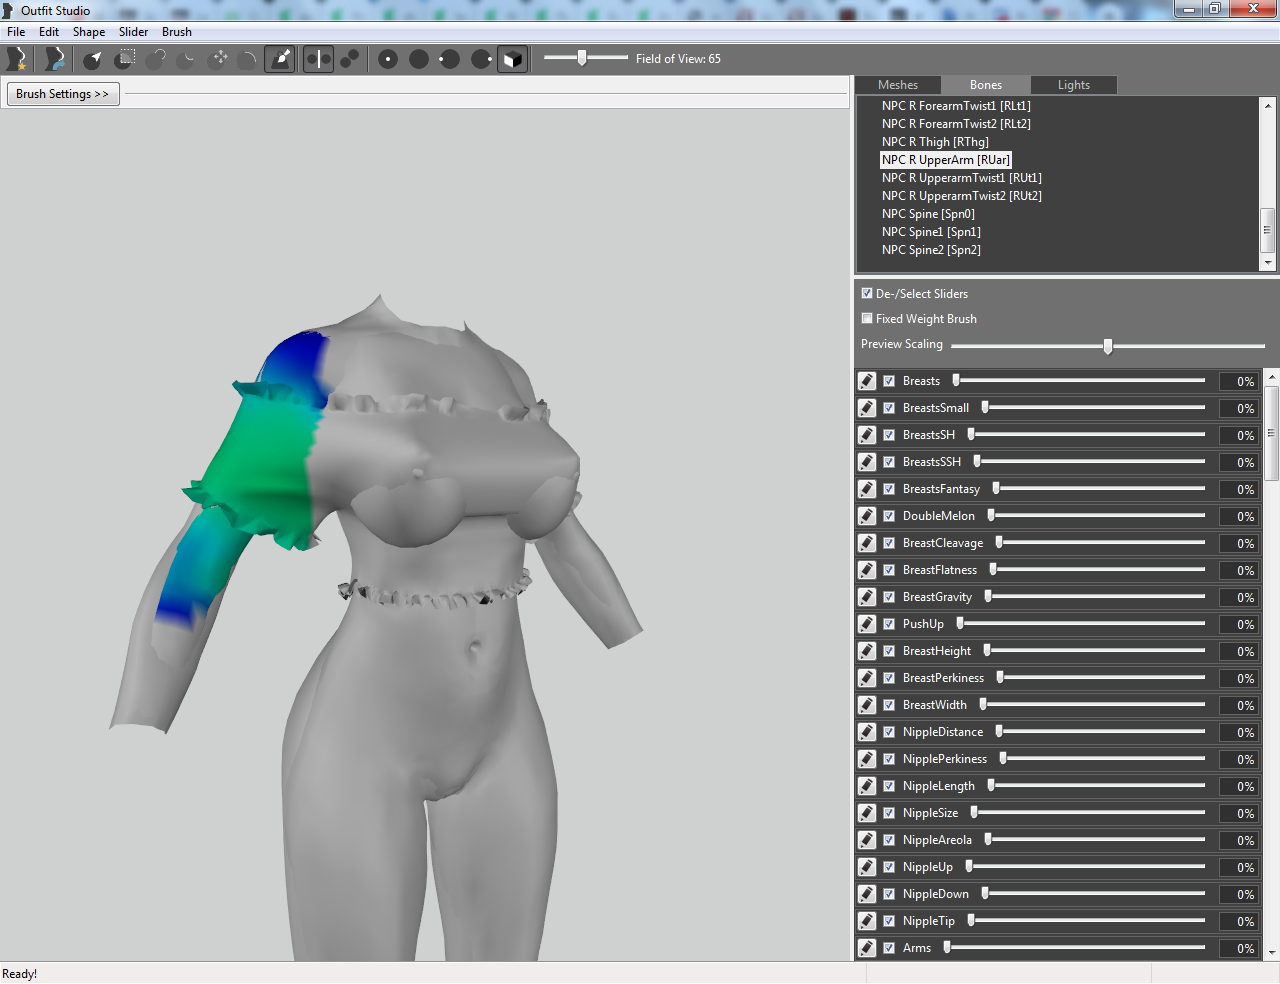1280x984 pixels.
Task: Select the NPC Spine1 [Spn1] bone
Action: coord(931,232)
